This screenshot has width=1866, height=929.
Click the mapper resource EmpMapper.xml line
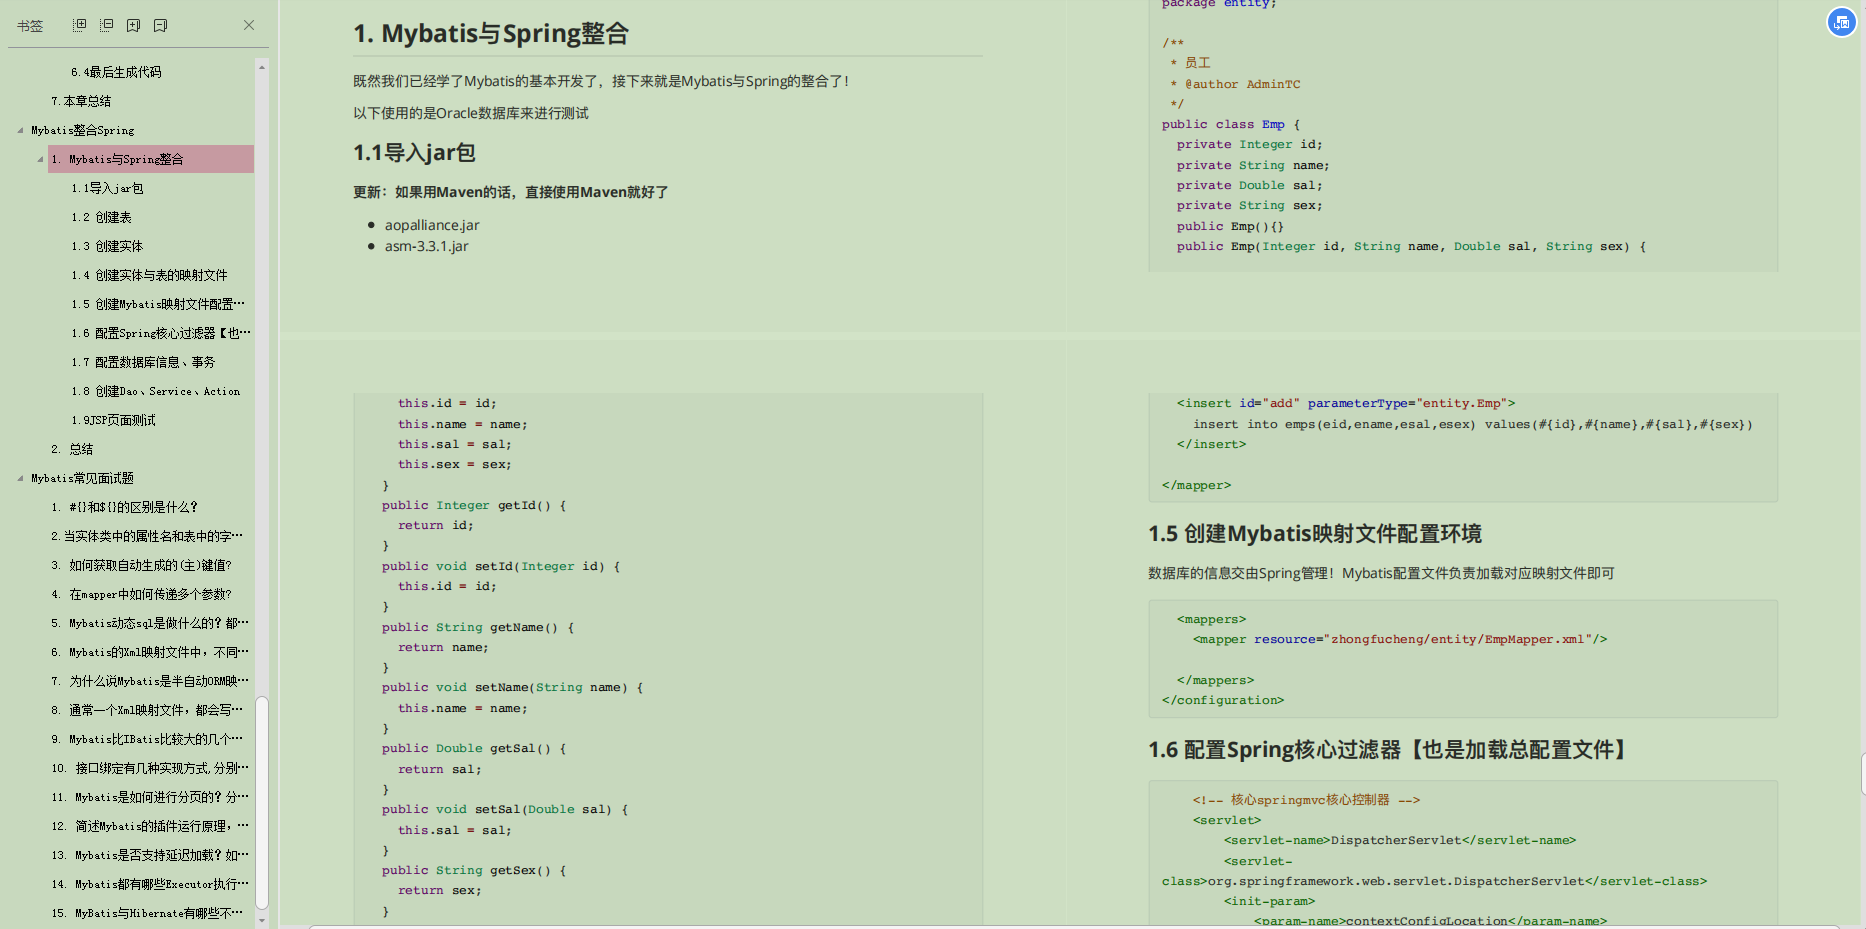point(1400,639)
